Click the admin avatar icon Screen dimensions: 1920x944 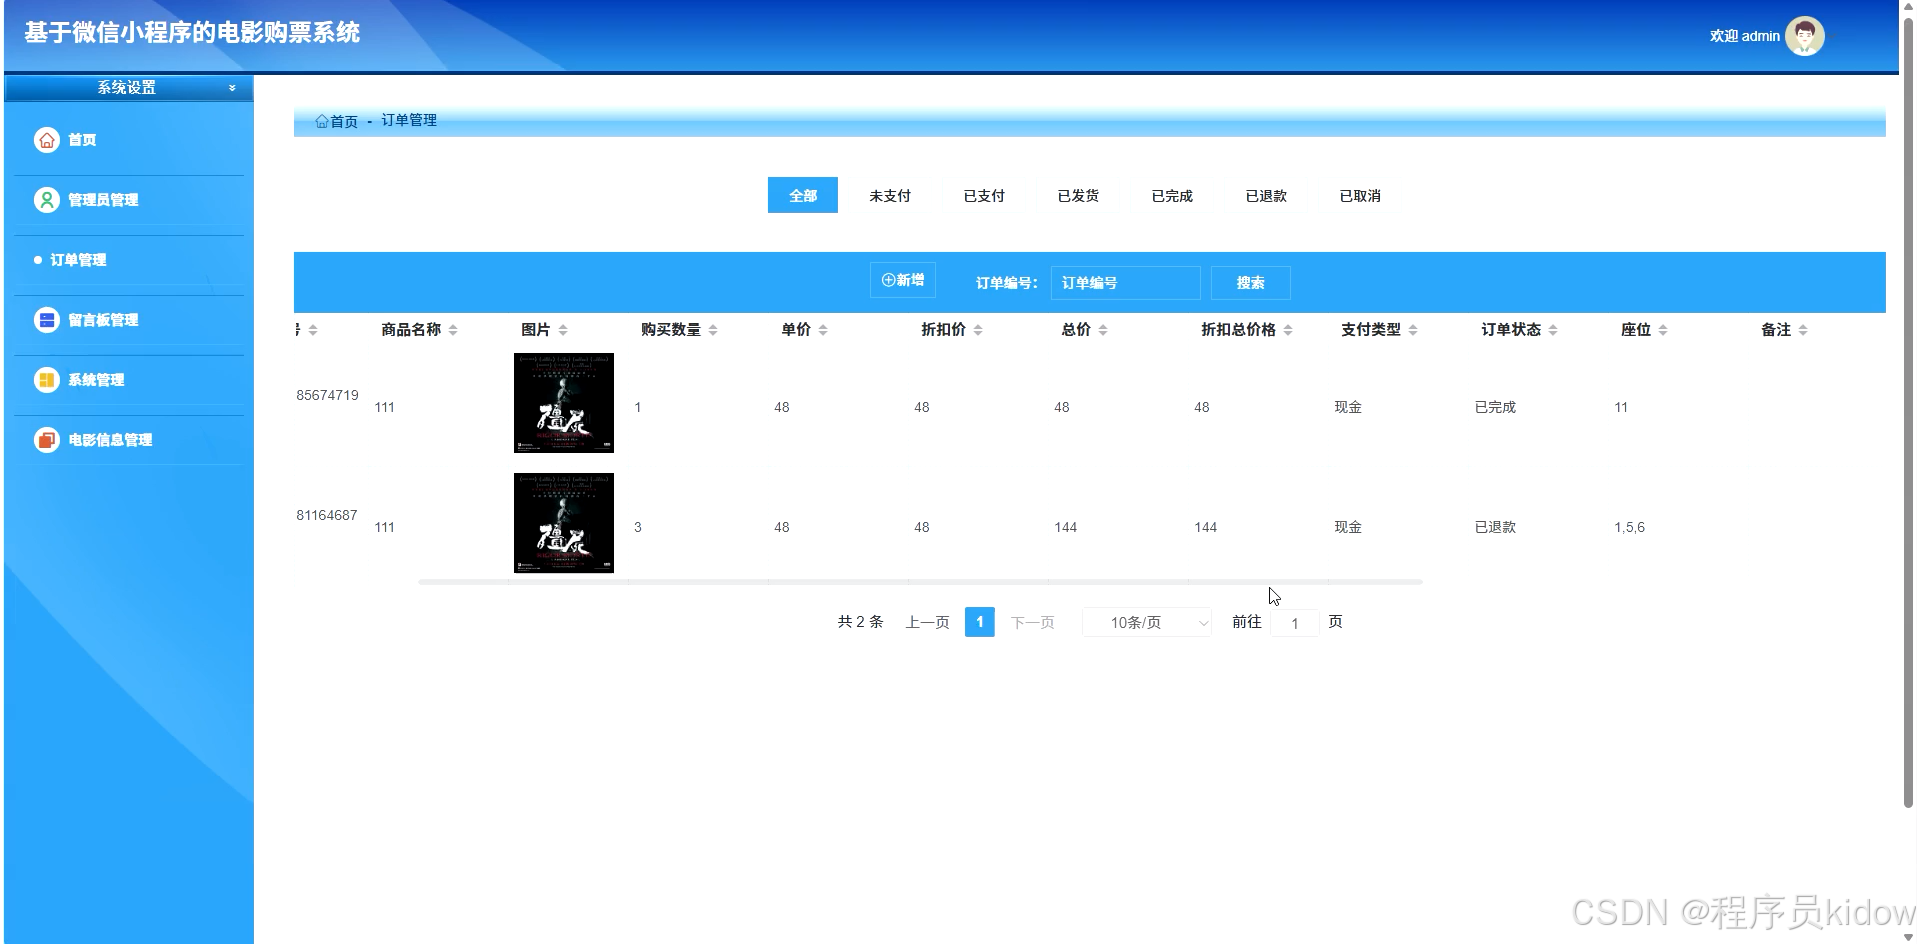pyautogui.click(x=1803, y=35)
